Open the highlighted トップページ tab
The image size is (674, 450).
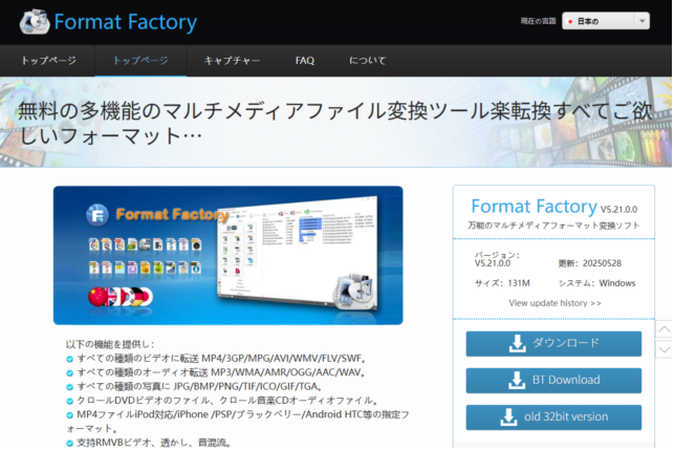click(140, 61)
